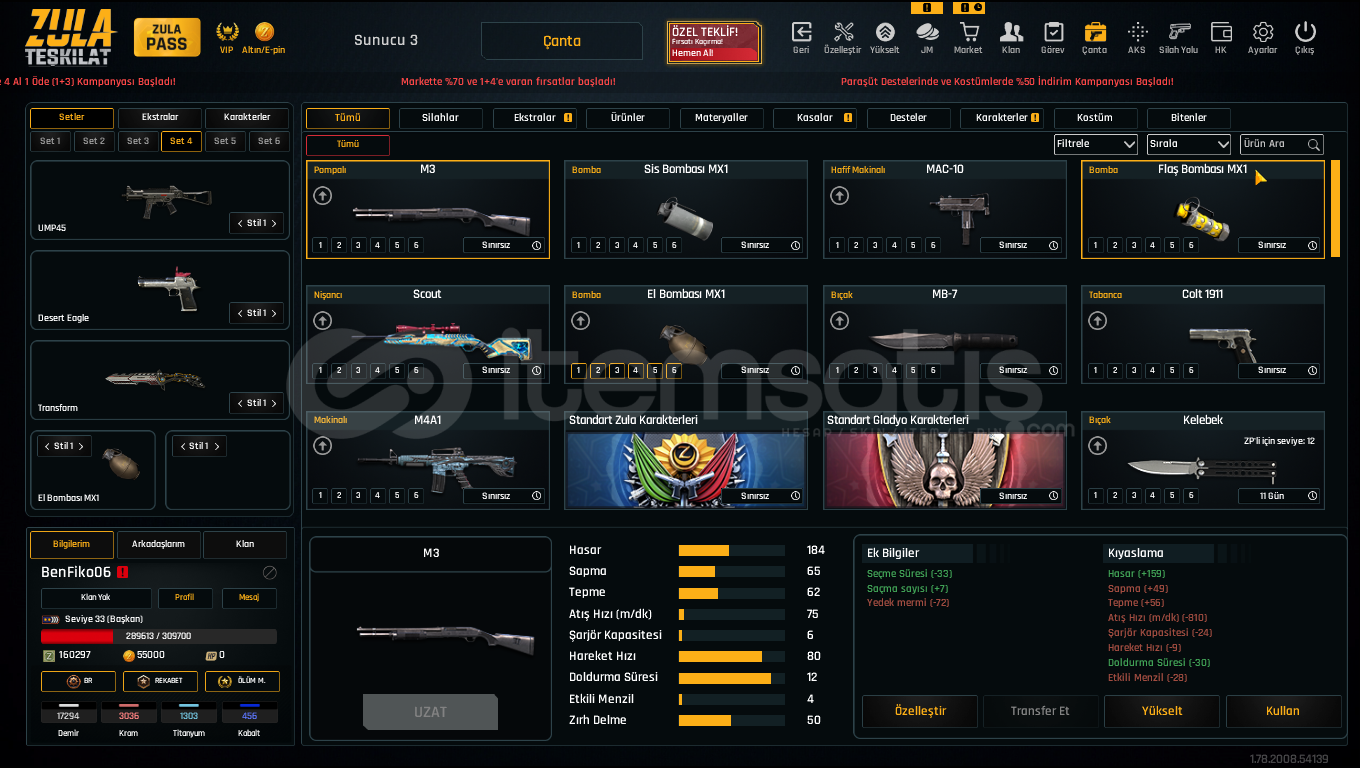Open the Geri back icon

[x=801, y=32]
